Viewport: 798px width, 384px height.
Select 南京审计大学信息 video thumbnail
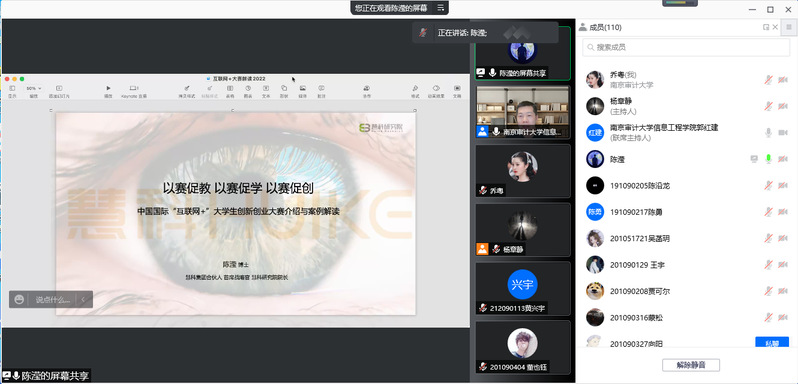point(523,112)
